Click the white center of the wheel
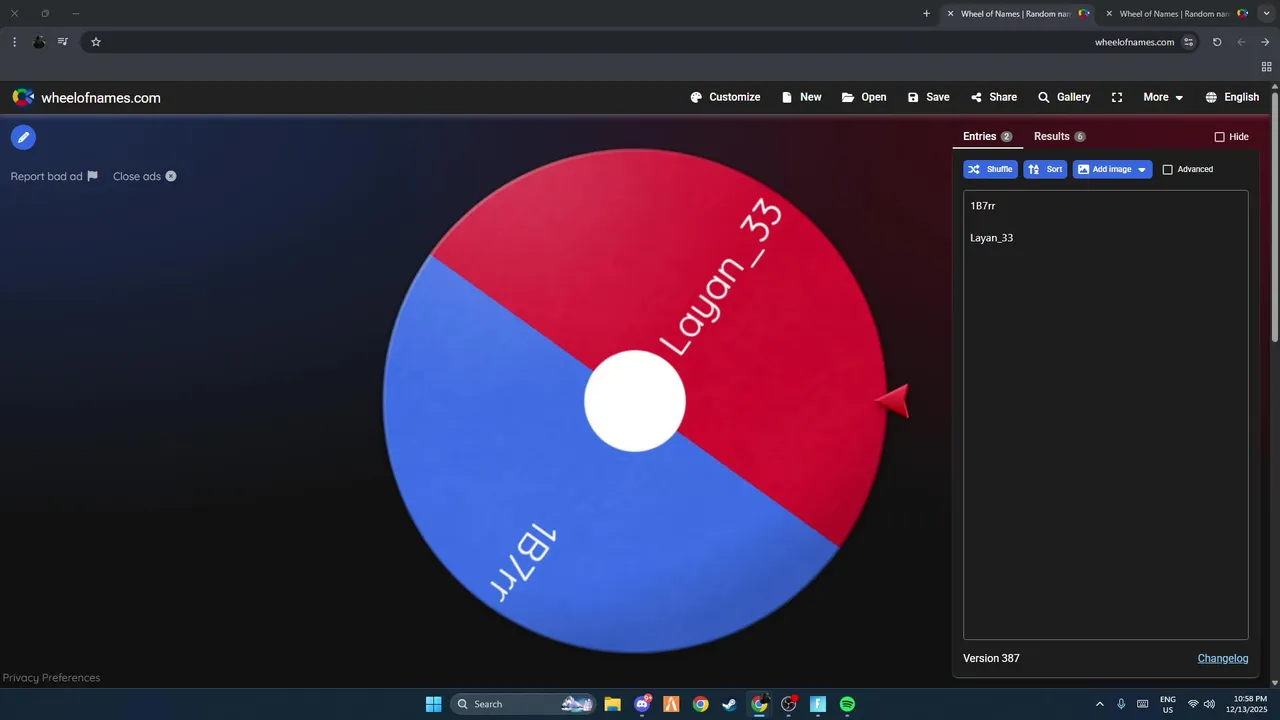1280x720 pixels. (x=635, y=400)
